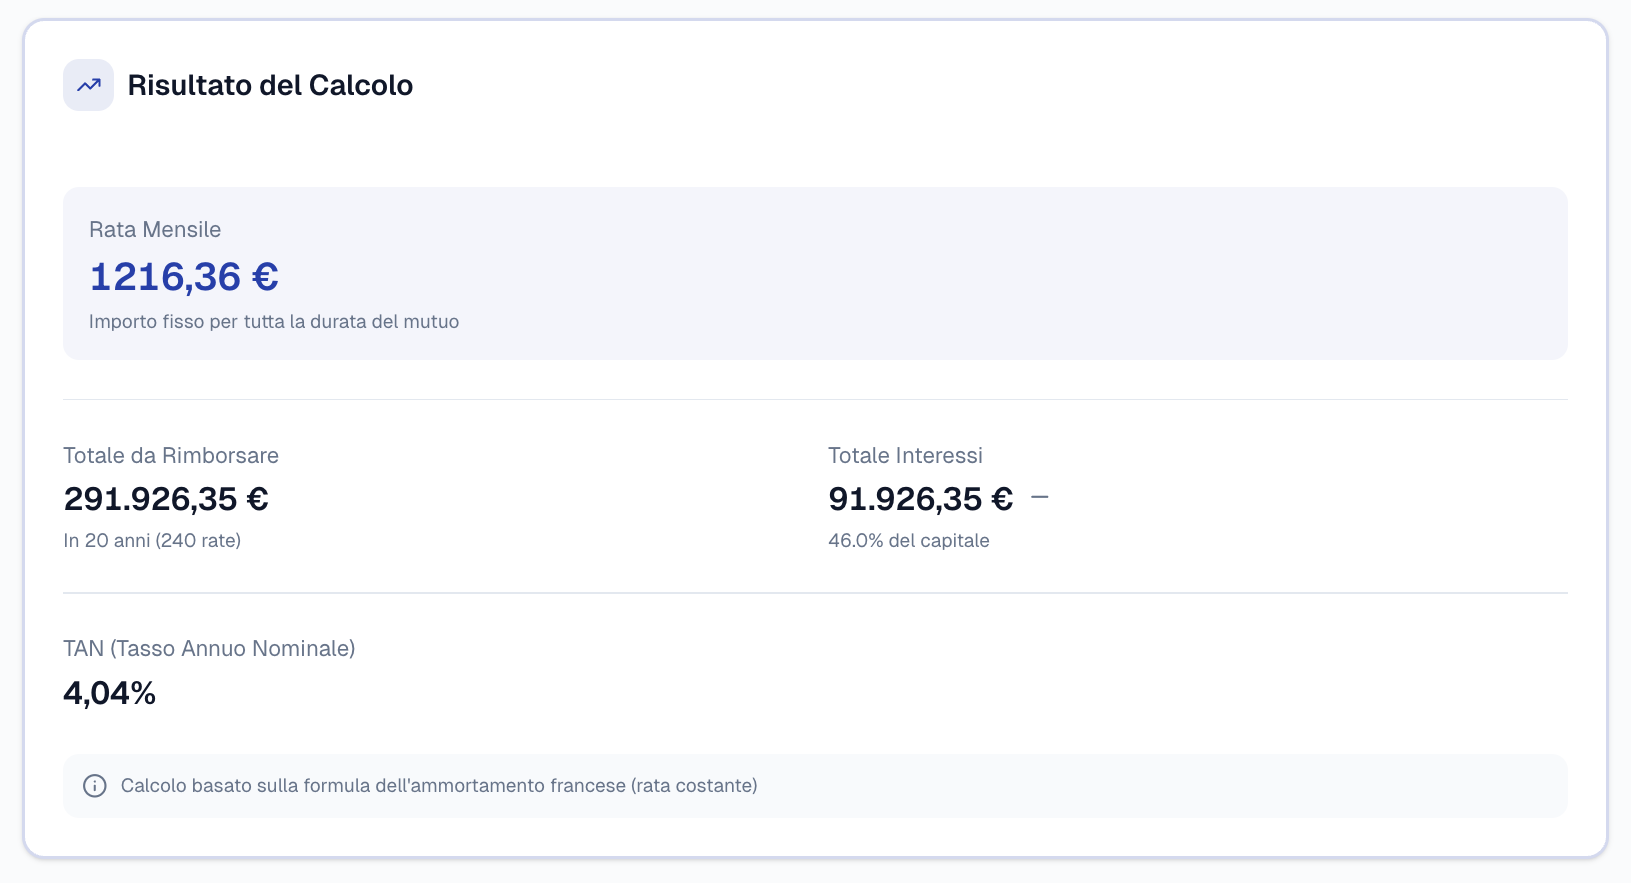Click the € symbol in the interest amount
The height and width of the screenshot is (883, 1631).
pyautogui.click(x=1002, y=499)
